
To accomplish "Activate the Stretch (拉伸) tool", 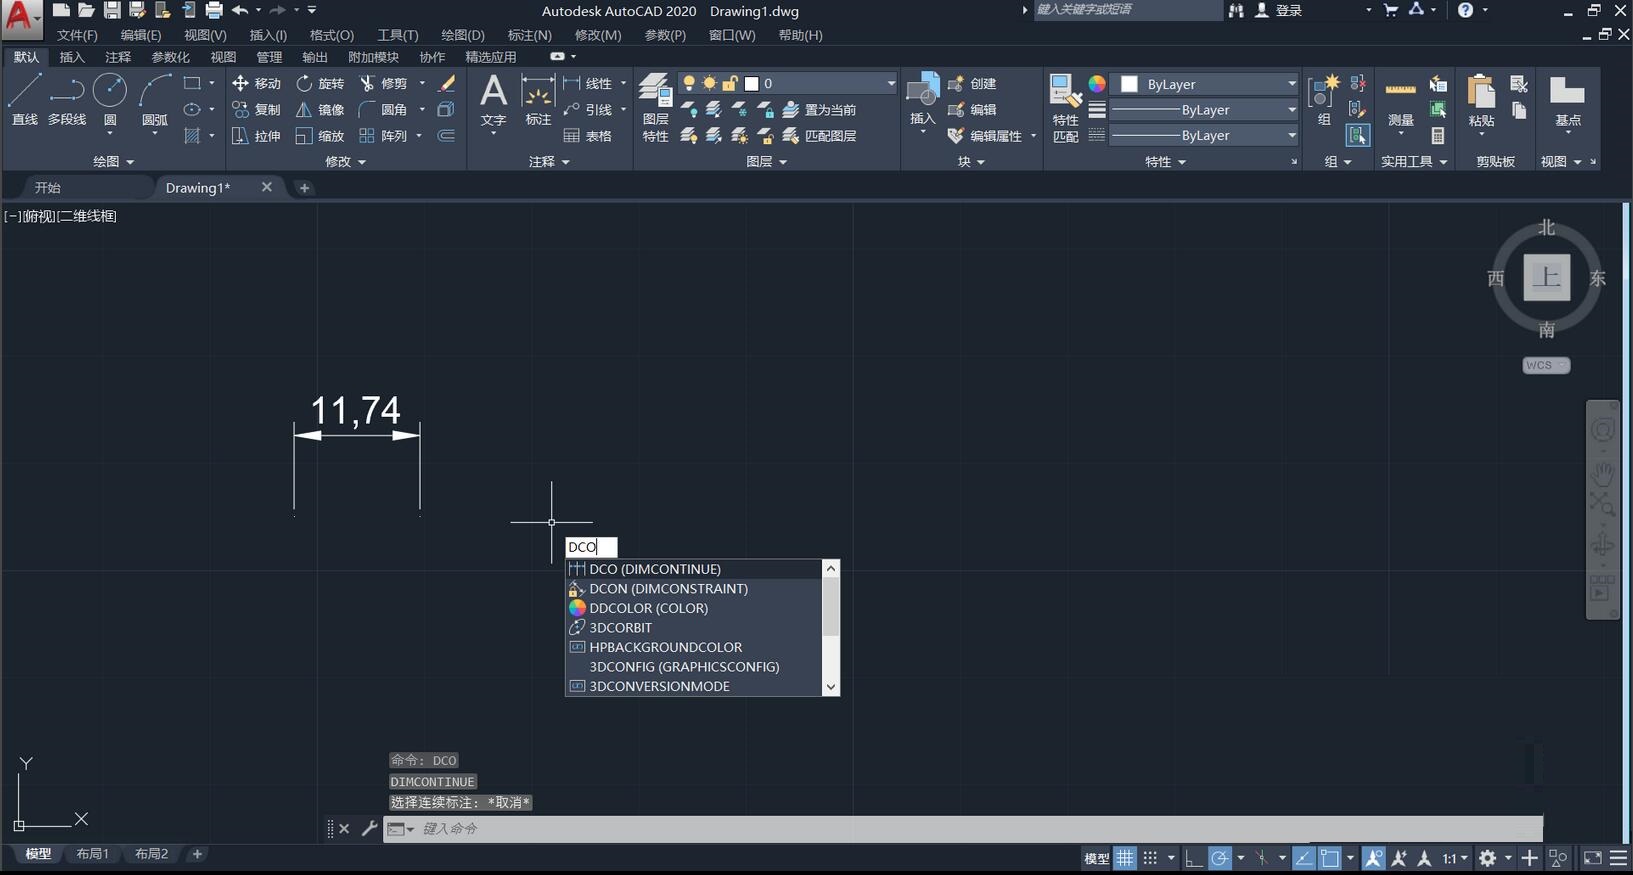I will coord(256,136).
